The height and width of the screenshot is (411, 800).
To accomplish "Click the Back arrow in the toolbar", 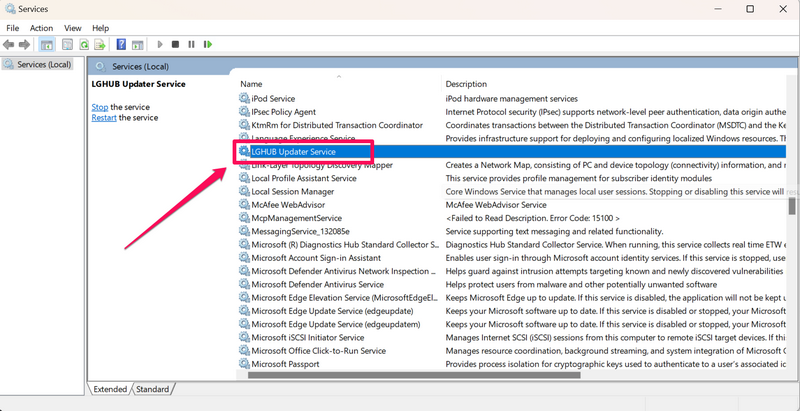I will click(x=9, y=44).
